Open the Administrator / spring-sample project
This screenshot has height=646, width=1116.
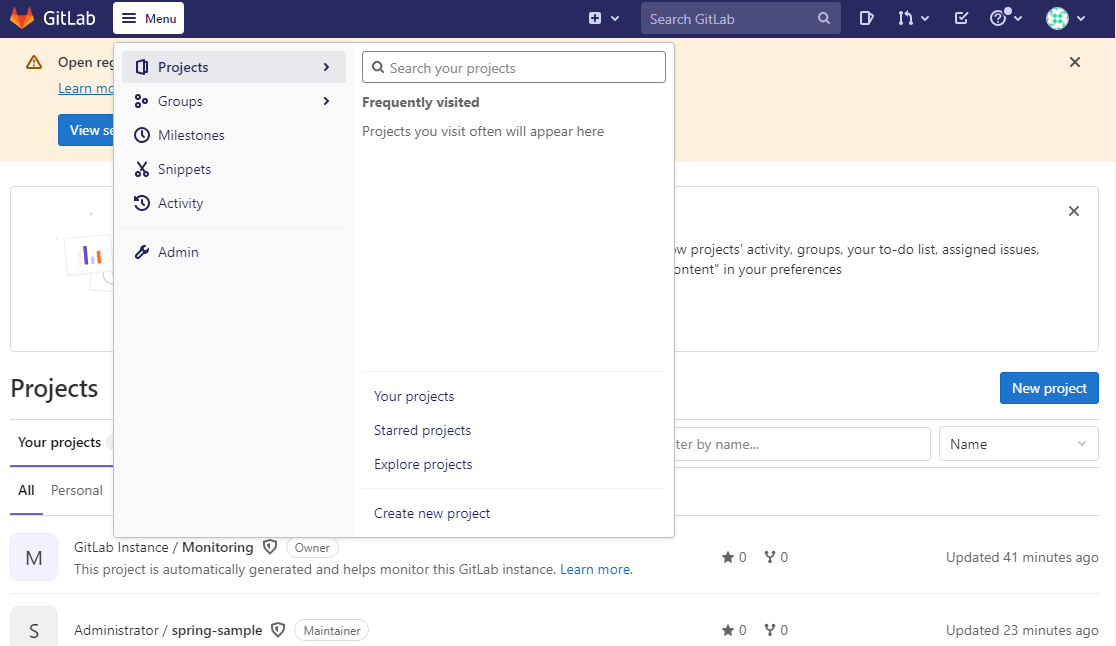168,630
